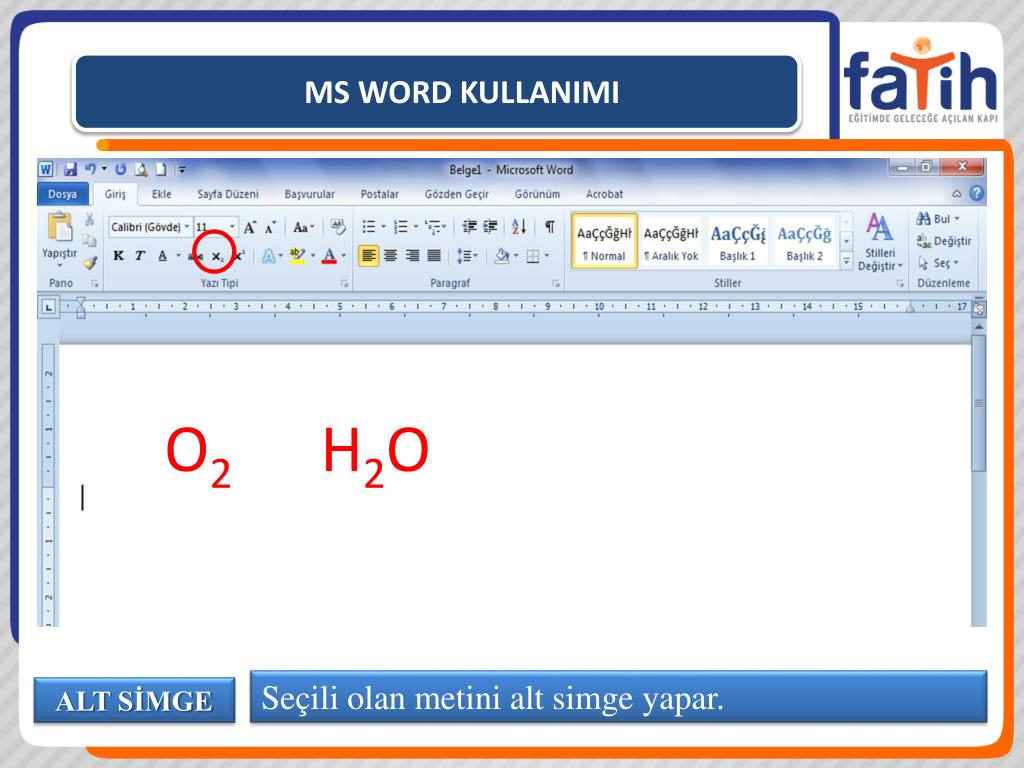Open borders dropdown
The width and height of the screenshot is (1024, 768).
pos(547,256)
